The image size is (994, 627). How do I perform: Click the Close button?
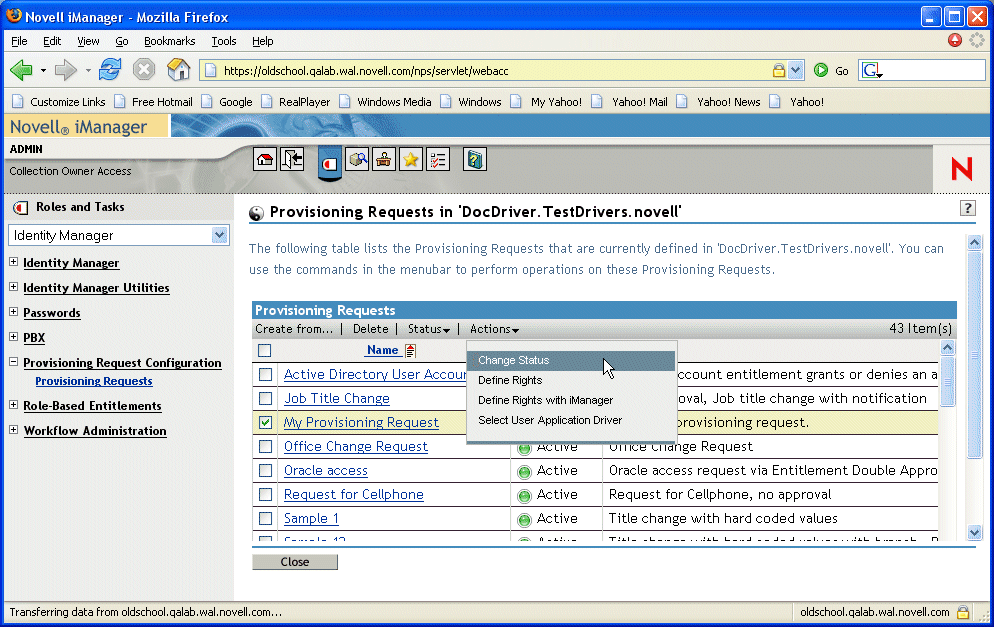coord(295,562)
